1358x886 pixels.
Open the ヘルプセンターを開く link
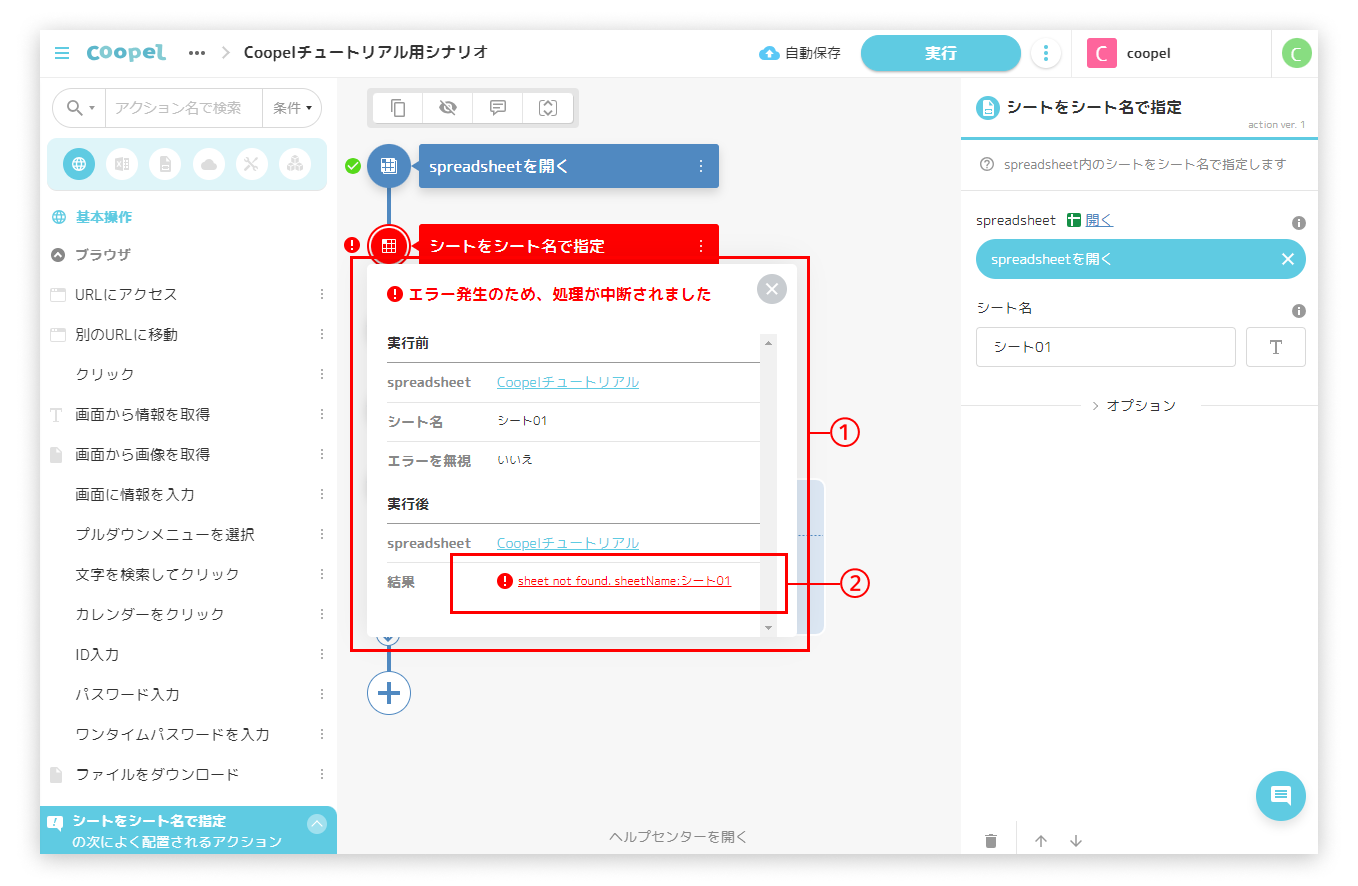coord(678,837)
